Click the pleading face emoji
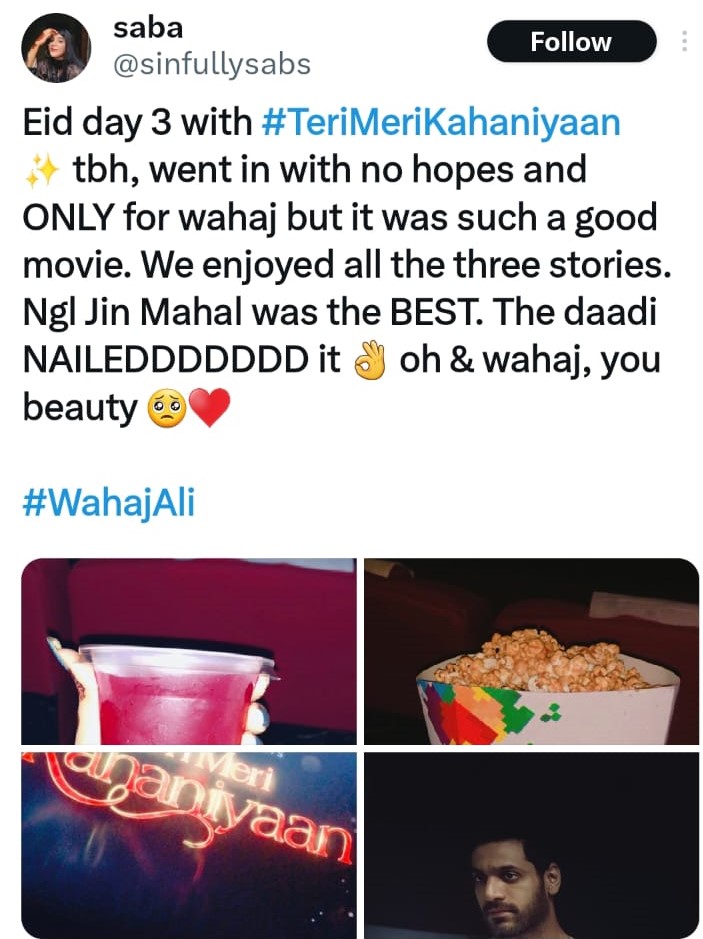The image size is (703, 939). [x=167, y=407]
